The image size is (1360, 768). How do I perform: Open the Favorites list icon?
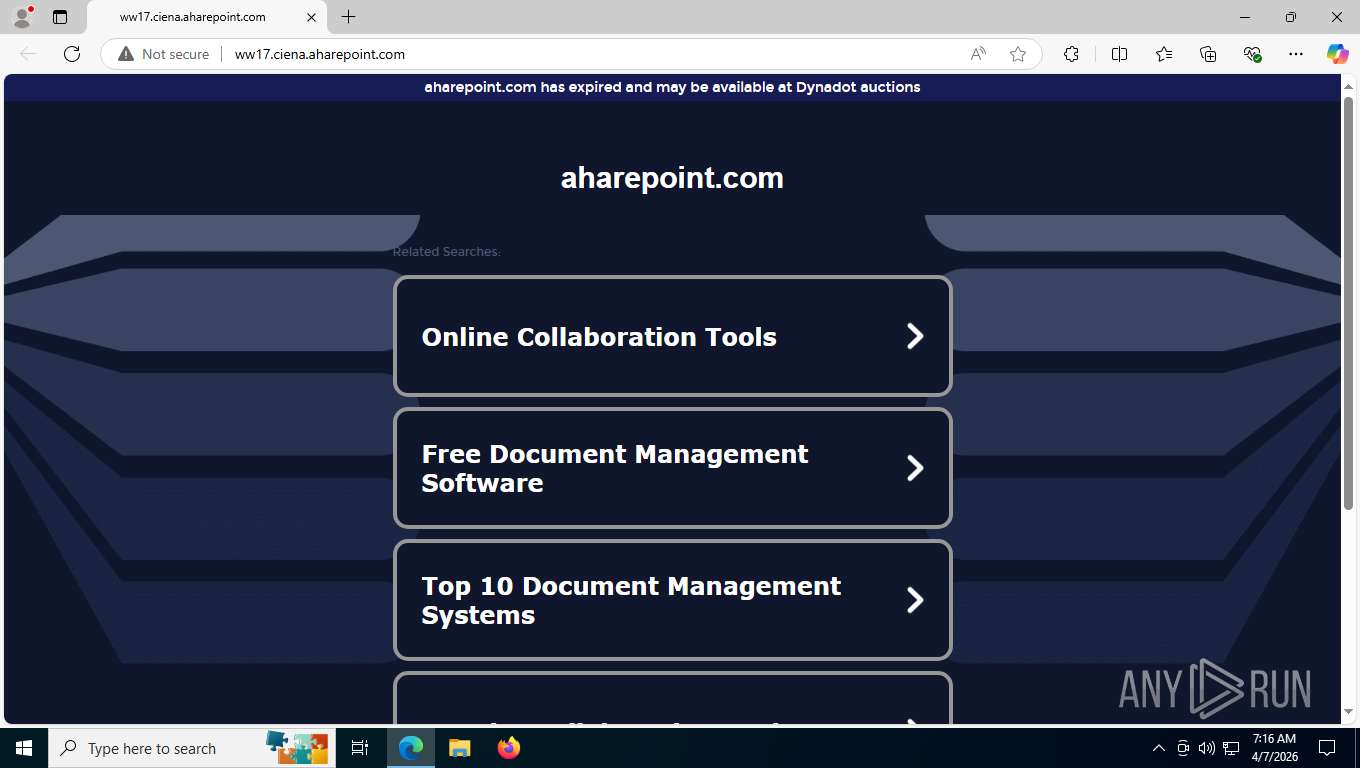point(1164,54)
